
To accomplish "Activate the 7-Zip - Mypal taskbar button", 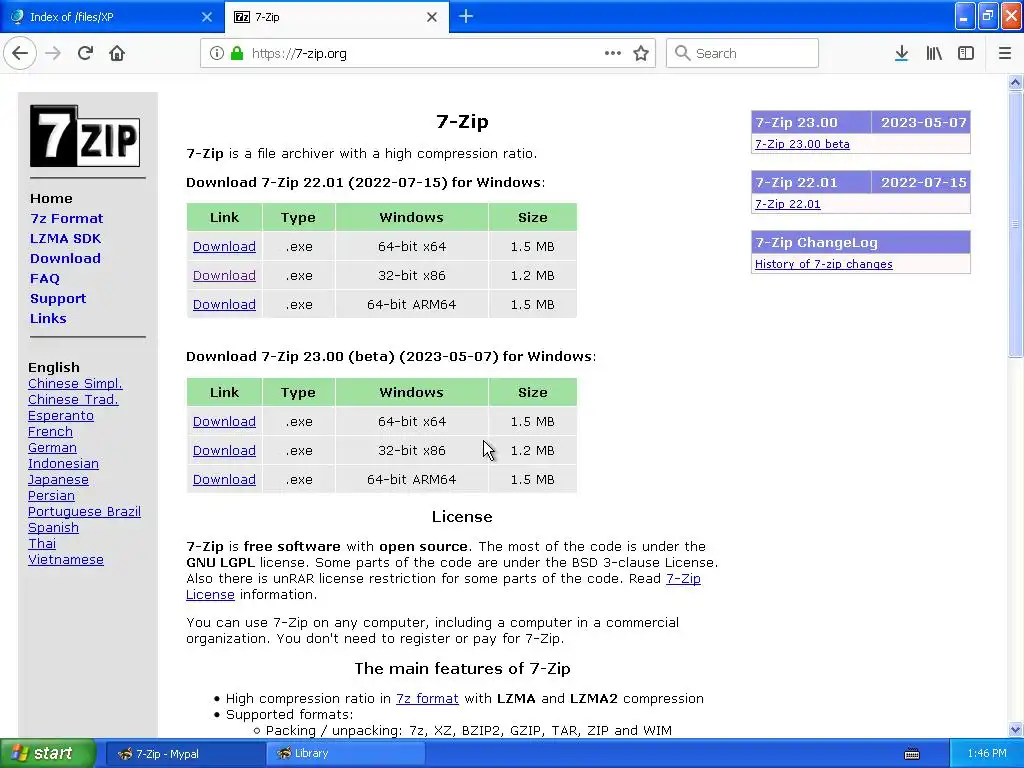I will click(x=184, y=754).
